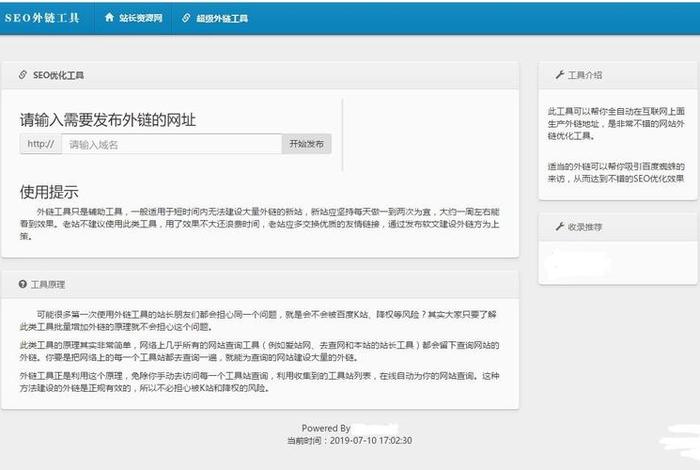Click the paragraph starting 适当的外链可以帮你

click(x=616, y=172)
